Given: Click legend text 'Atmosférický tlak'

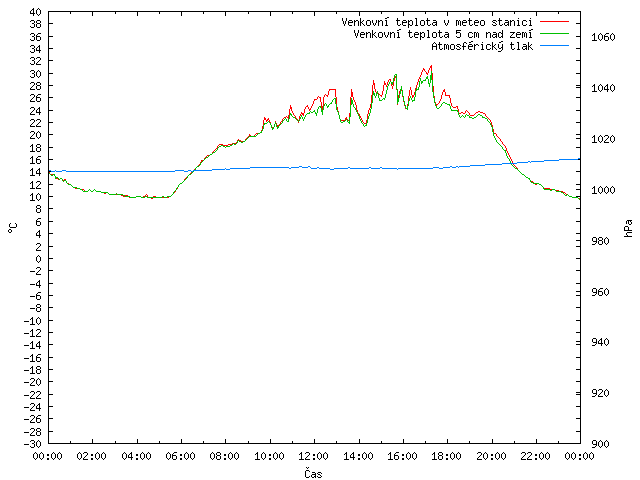Looking at the screenshot, I should pyautogui.click(x=482, y=46).
